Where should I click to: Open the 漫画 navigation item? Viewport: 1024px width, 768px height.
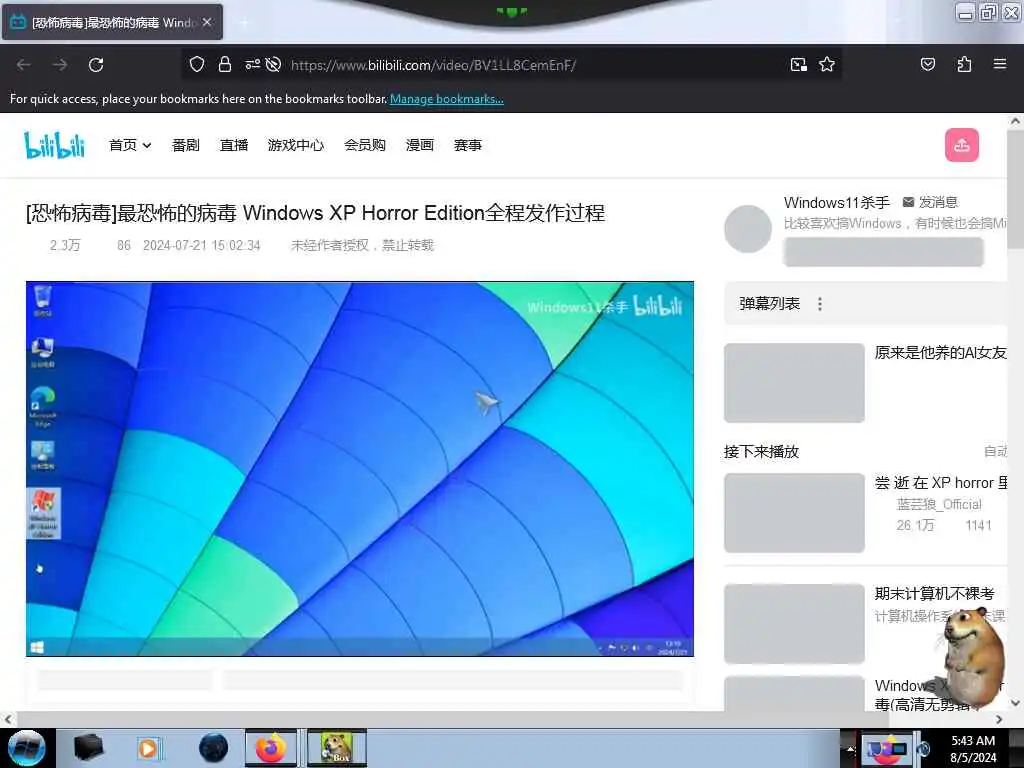419,145
